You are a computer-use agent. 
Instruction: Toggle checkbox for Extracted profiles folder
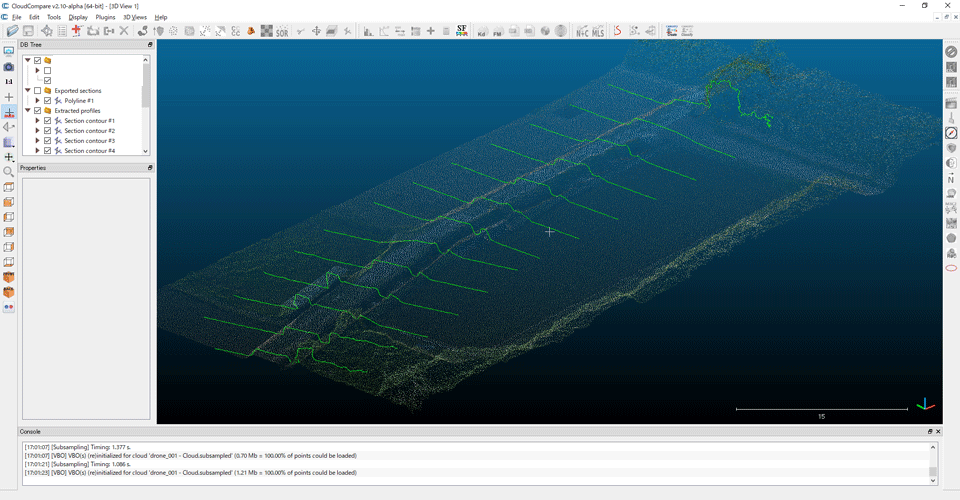coord(37,111)
